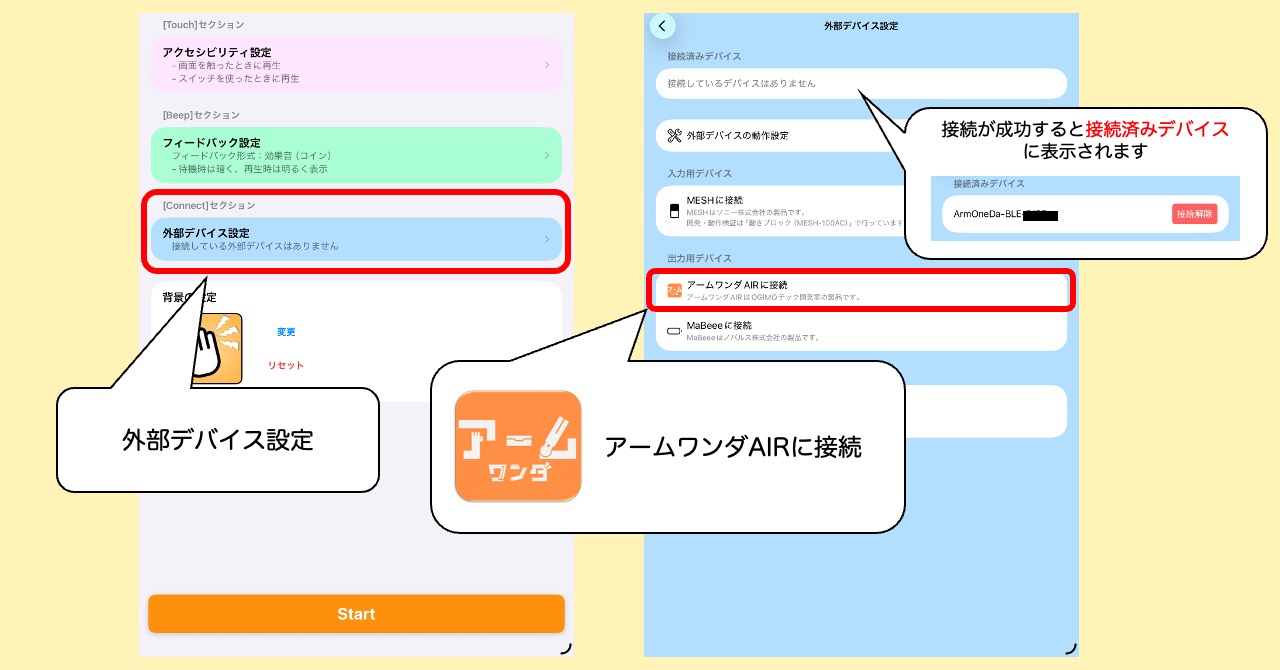
Task: Connect via the highlighted アームワンダAIRに接続 row
Action: click(x=860, y=289)
